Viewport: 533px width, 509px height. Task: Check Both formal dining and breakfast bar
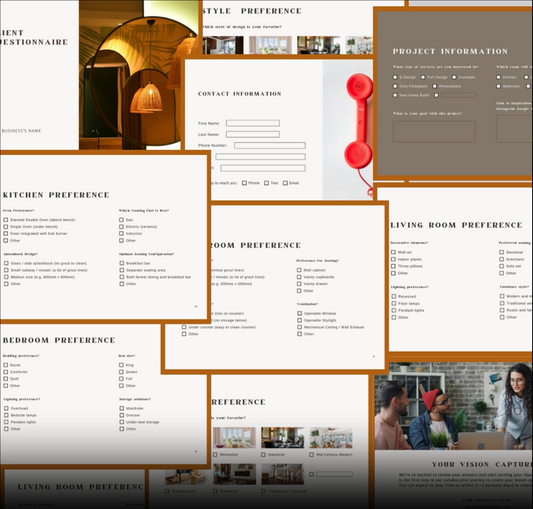122,277
